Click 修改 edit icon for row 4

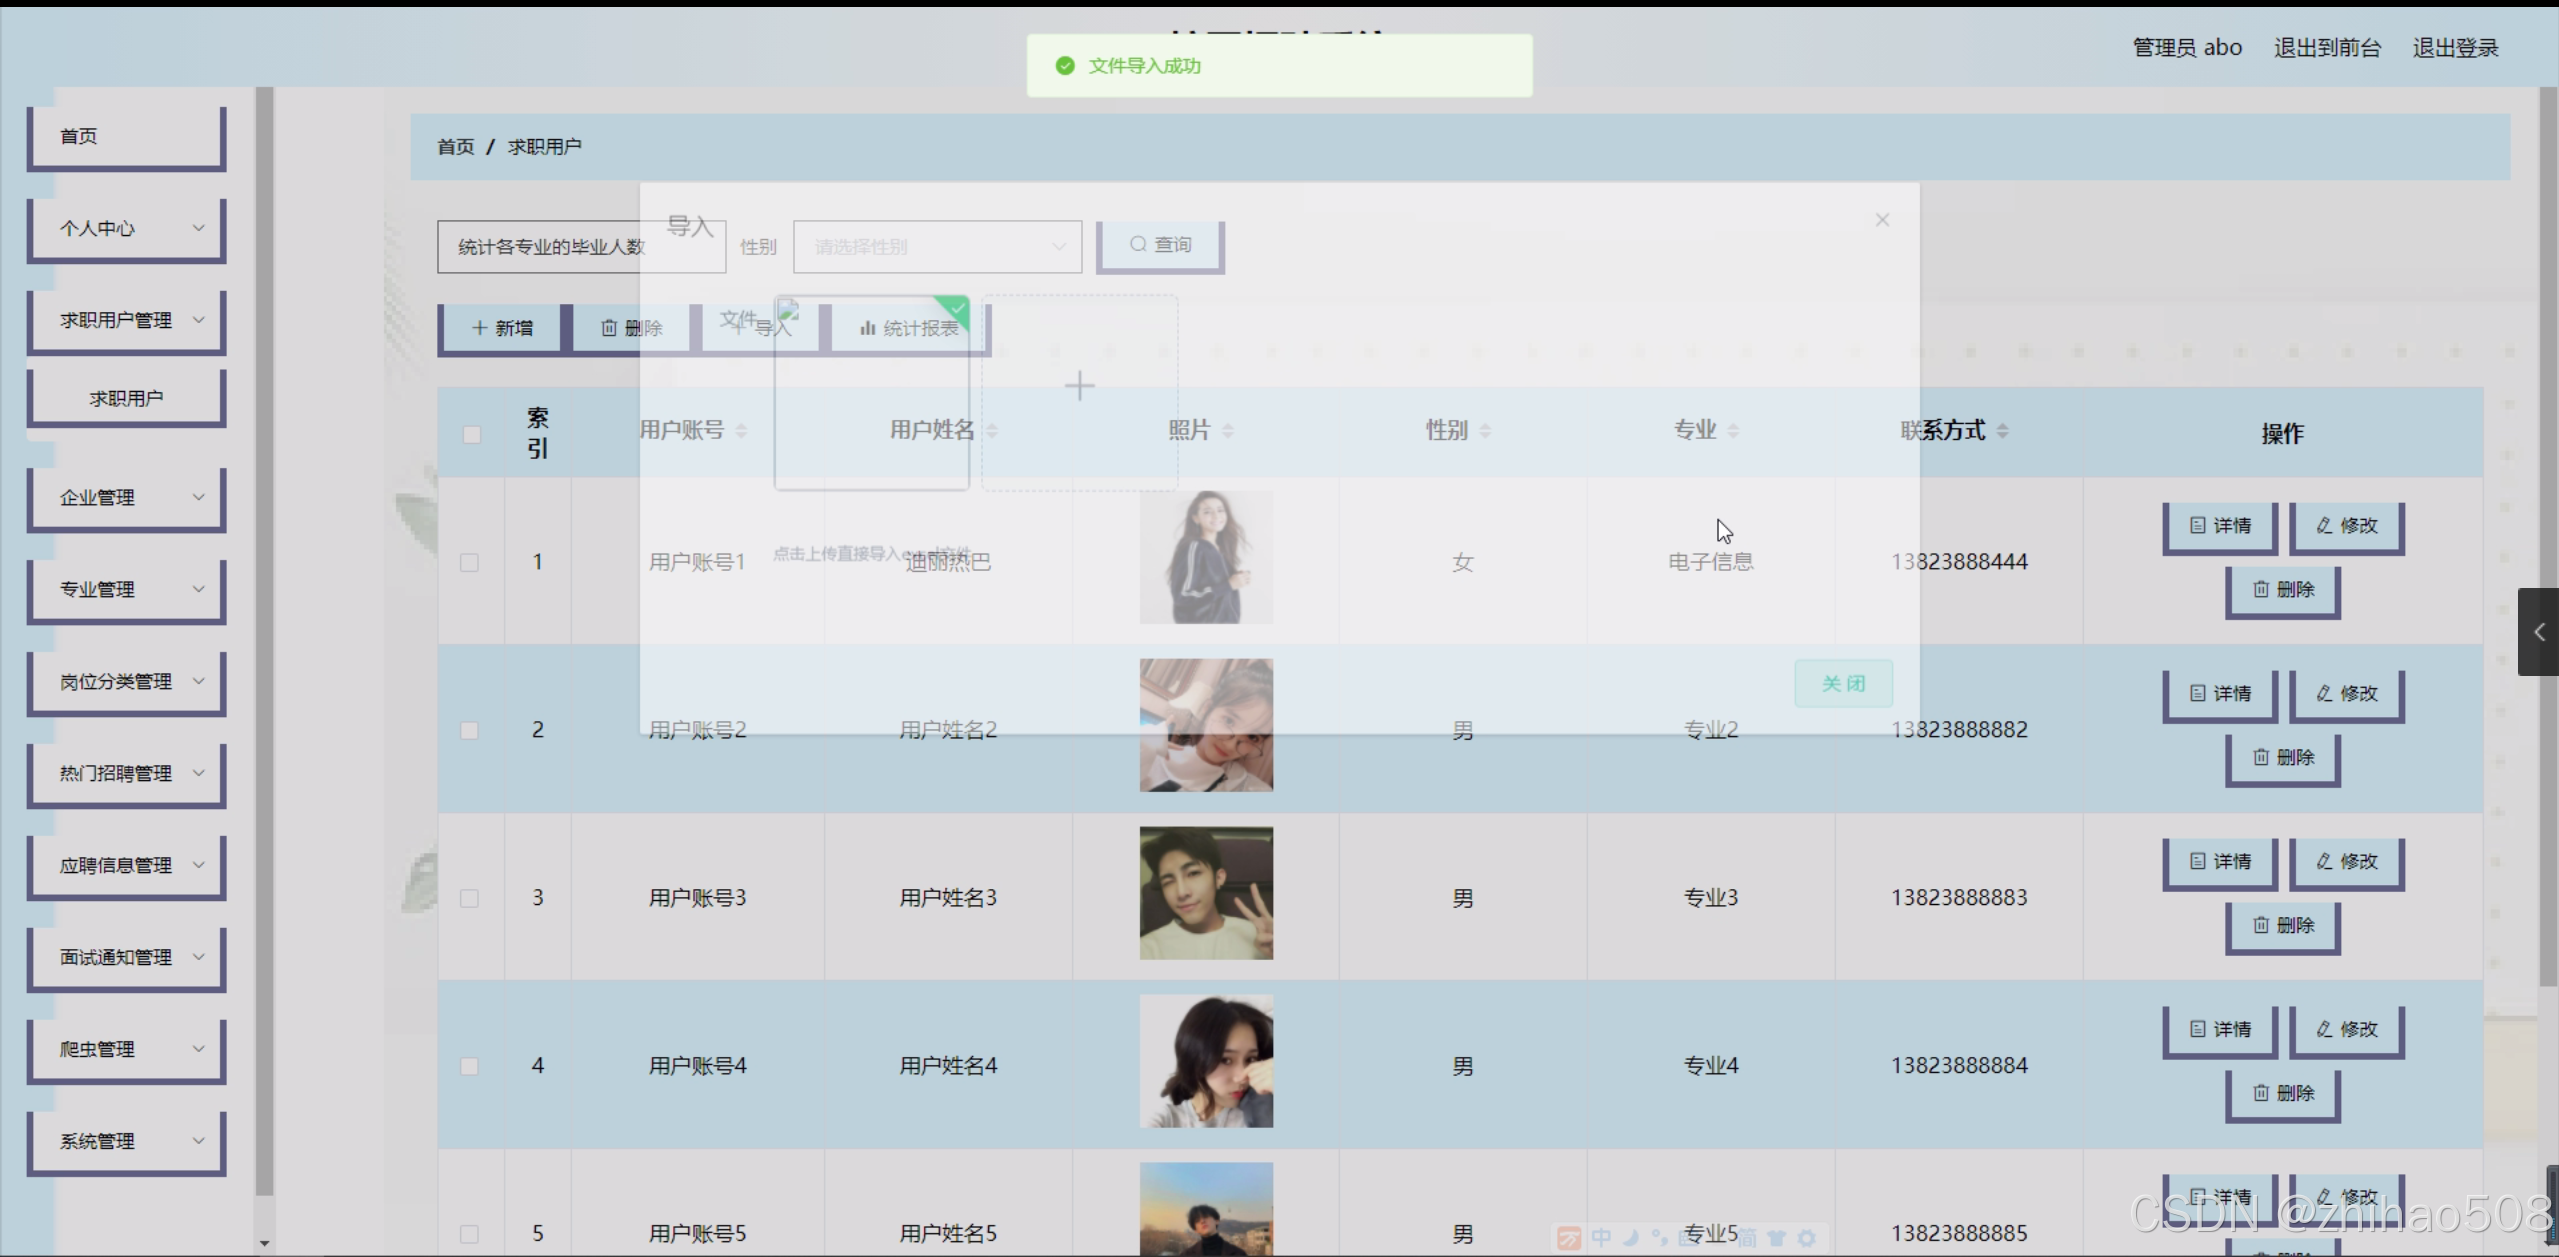pos(2346,1029)
